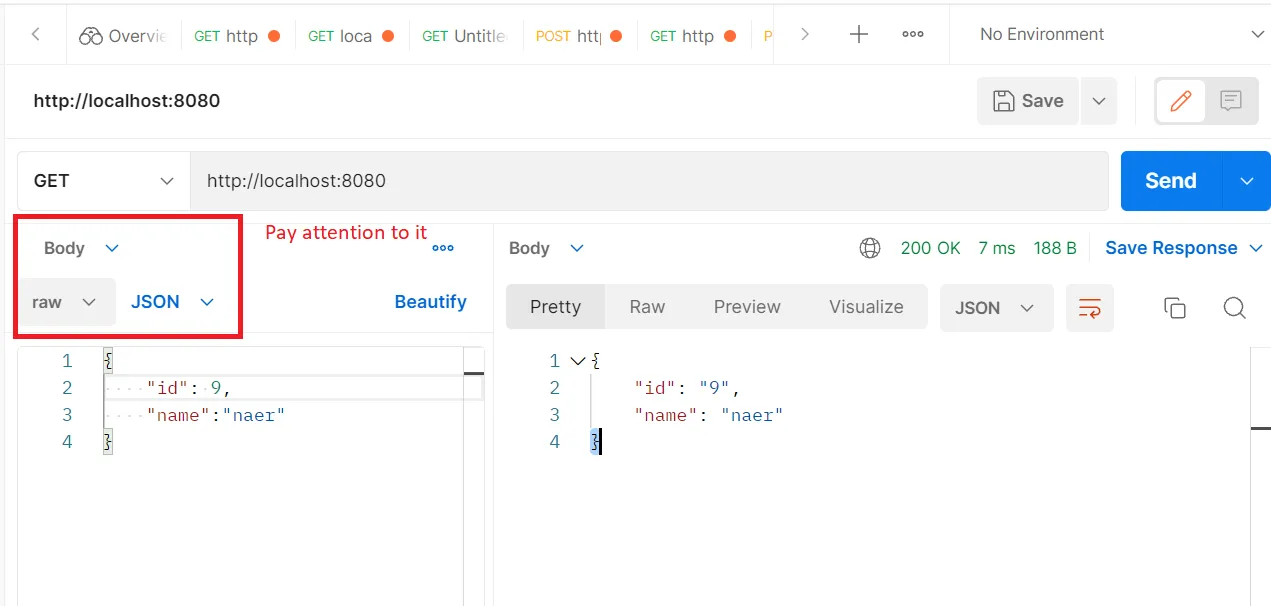Click the globe network icon
The width and height of the screenshot is (1271, 606).
click(870, 248)
